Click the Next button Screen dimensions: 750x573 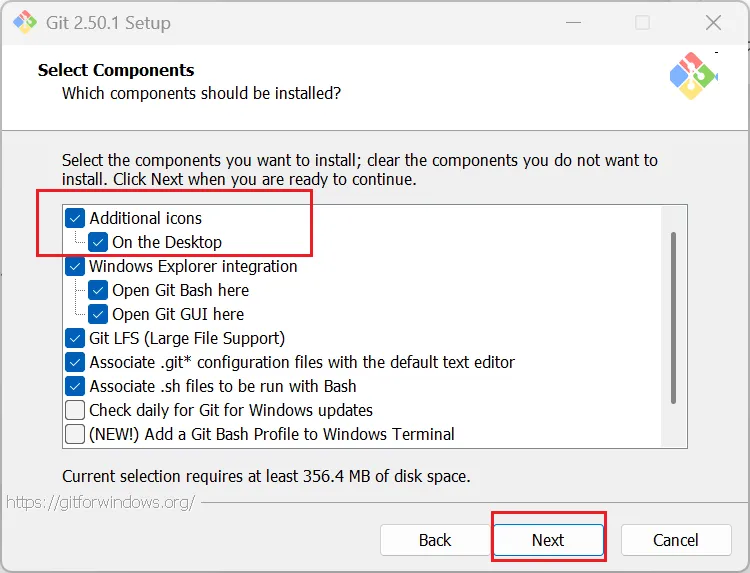point(548,540)
